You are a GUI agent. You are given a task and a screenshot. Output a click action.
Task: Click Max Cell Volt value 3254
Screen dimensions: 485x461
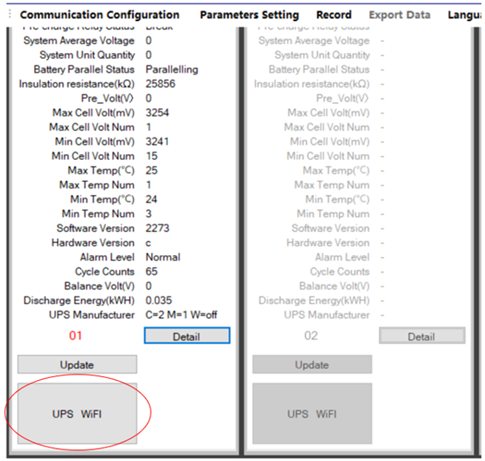coord(157,113)
